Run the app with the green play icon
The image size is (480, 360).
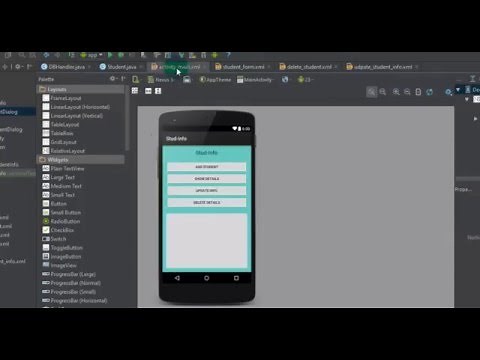pyautogui.click(x=110, y=55)
